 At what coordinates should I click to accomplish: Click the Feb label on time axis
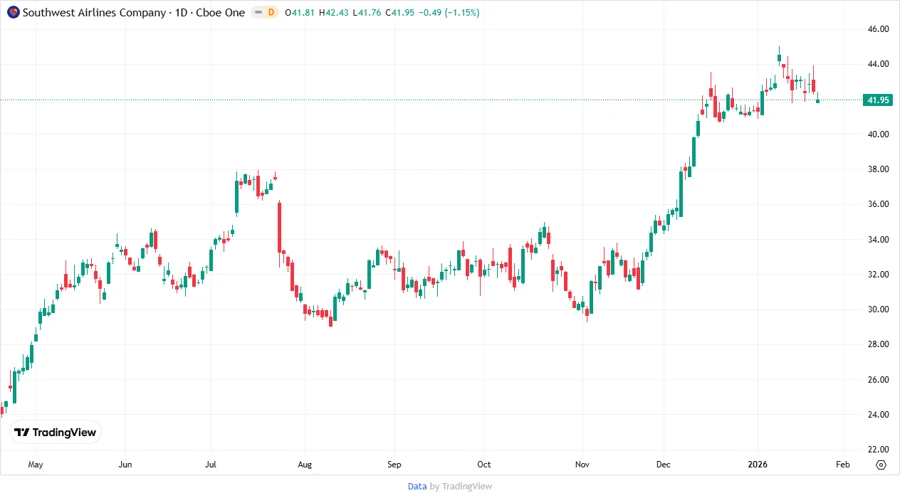coord(843,464)
